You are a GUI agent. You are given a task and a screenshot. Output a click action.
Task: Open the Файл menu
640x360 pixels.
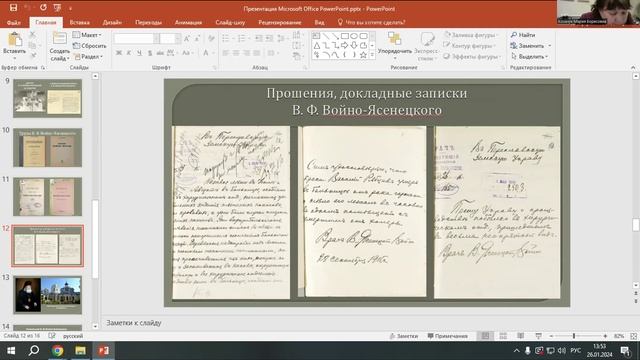[x=13, y=22]
